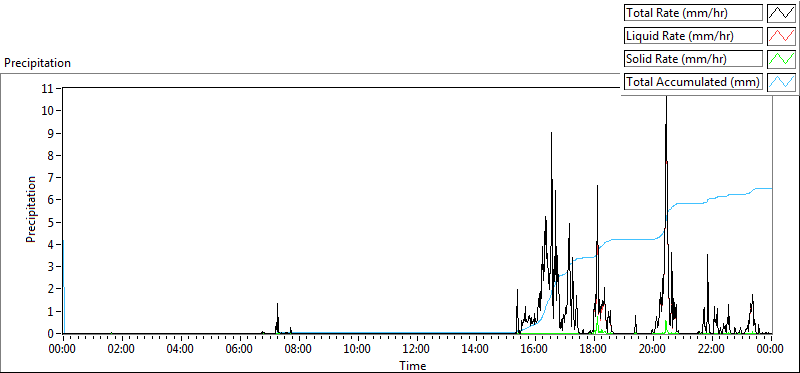Screen dimensions: 800x373
Task: Click the 18:00 time tick label
Action: (594, 349)
